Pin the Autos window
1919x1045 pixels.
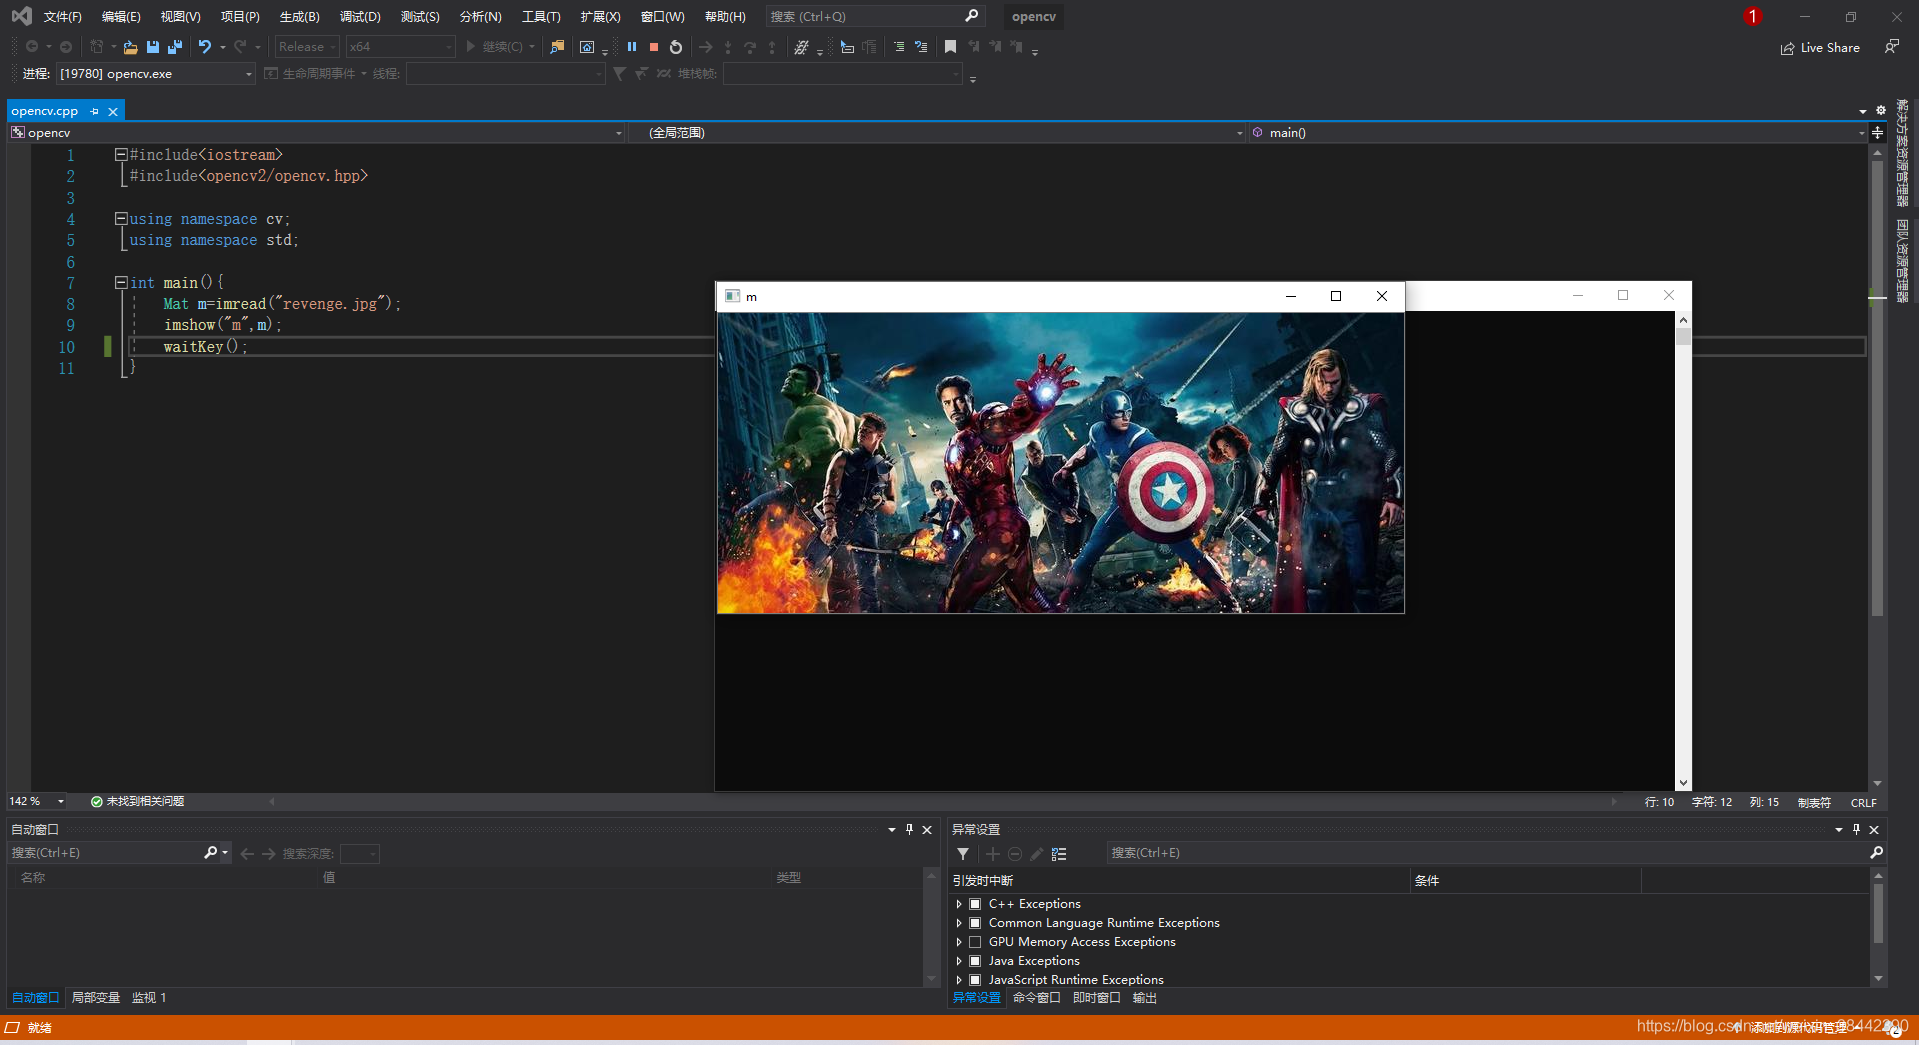[x=909, y=829]
